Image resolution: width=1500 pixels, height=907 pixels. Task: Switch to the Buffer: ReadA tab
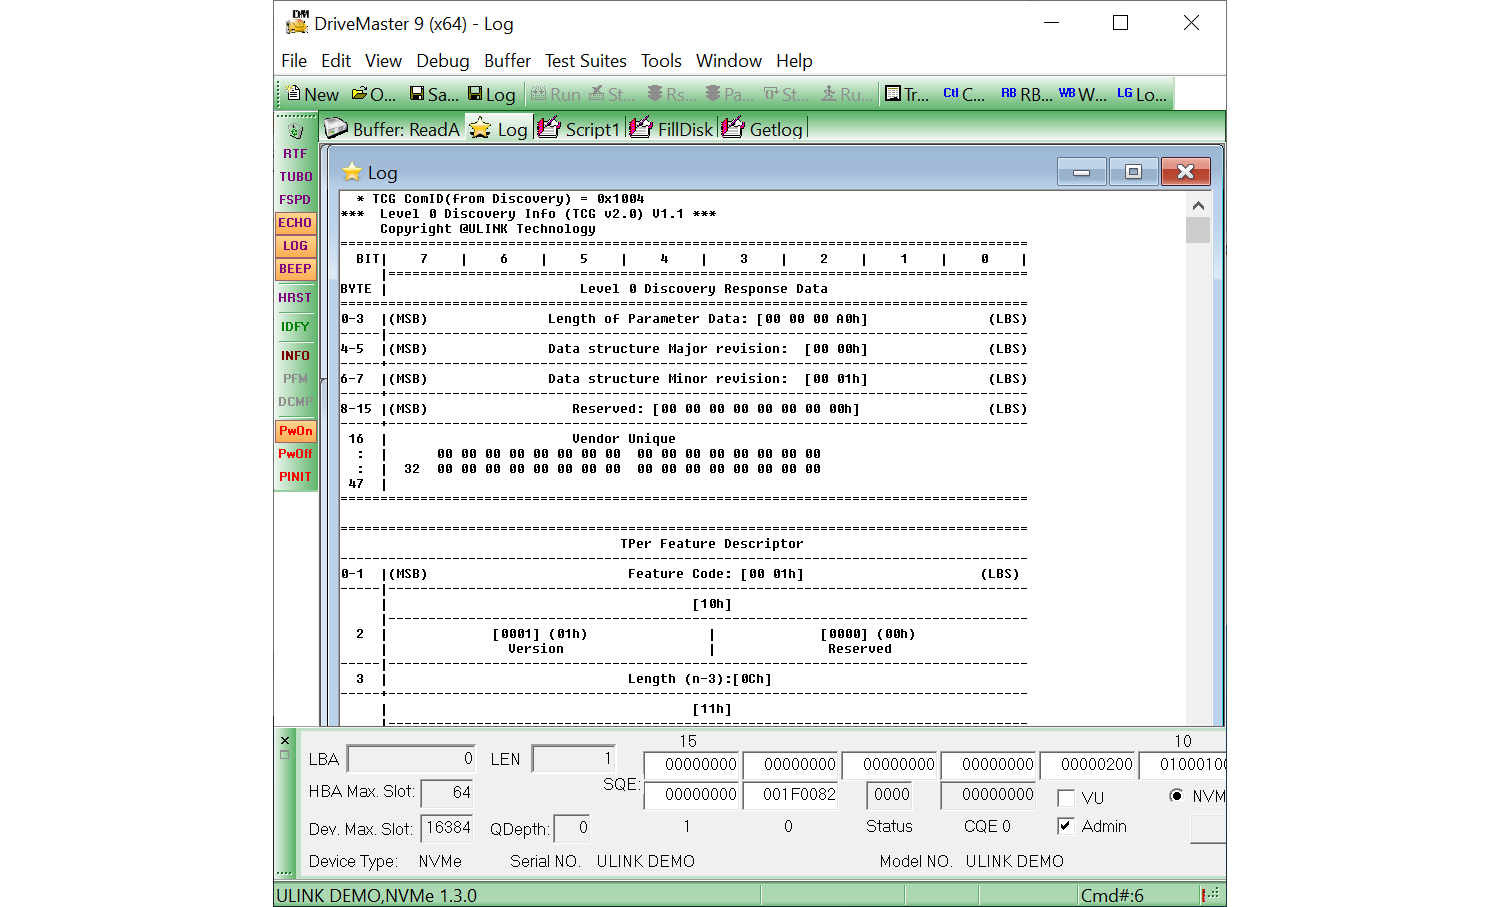tap(393, 129)
